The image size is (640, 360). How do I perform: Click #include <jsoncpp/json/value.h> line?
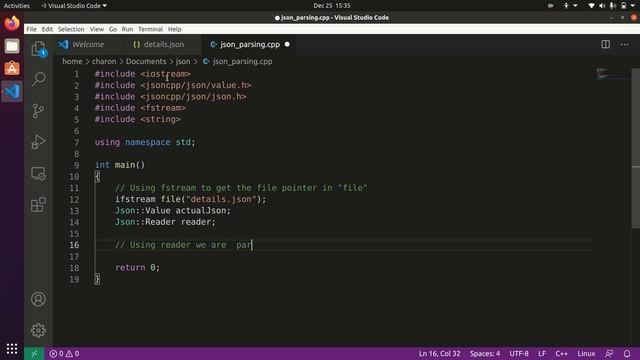(173, 85)
